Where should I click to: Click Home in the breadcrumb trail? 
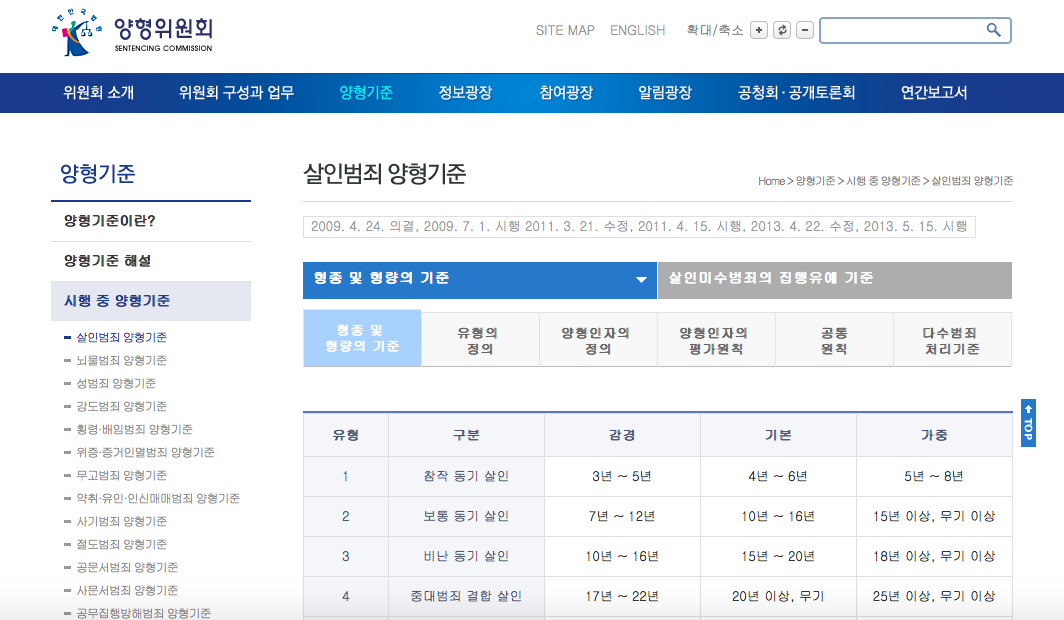click(x=769, y=181)
